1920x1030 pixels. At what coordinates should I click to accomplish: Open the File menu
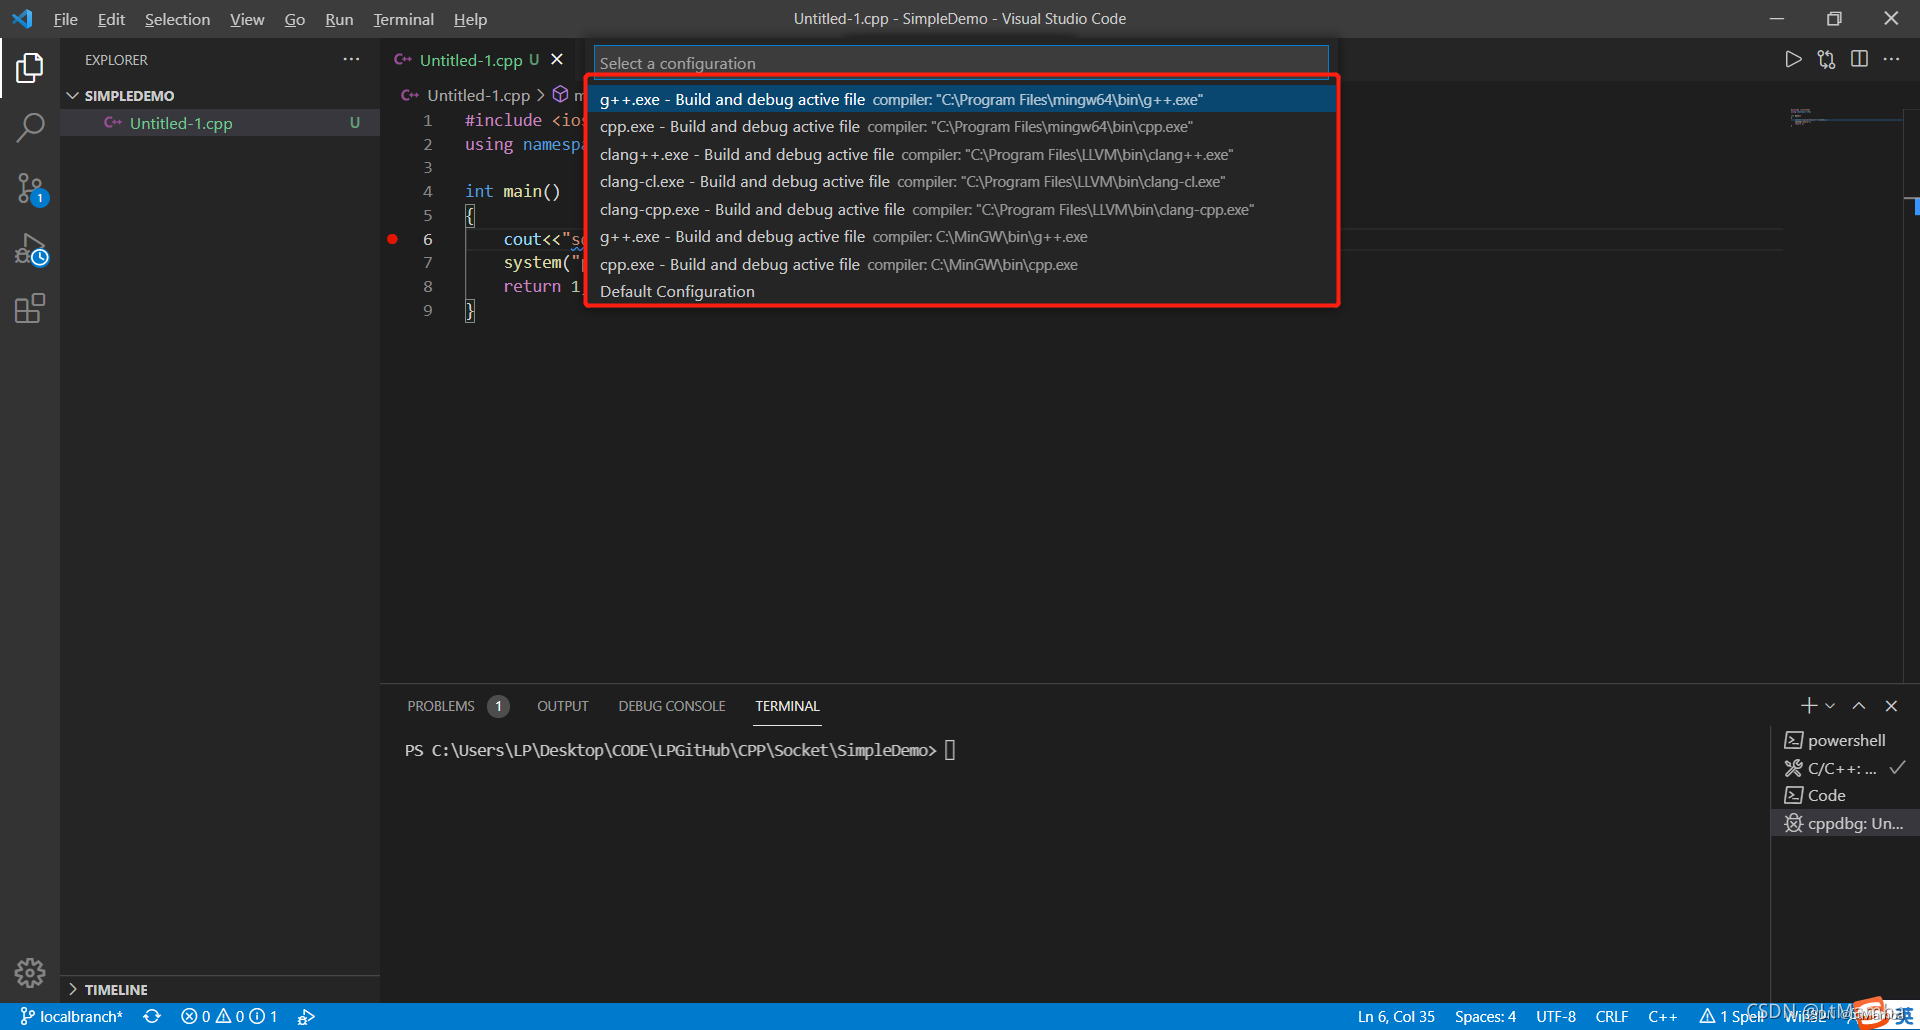[x=65, y=19]
